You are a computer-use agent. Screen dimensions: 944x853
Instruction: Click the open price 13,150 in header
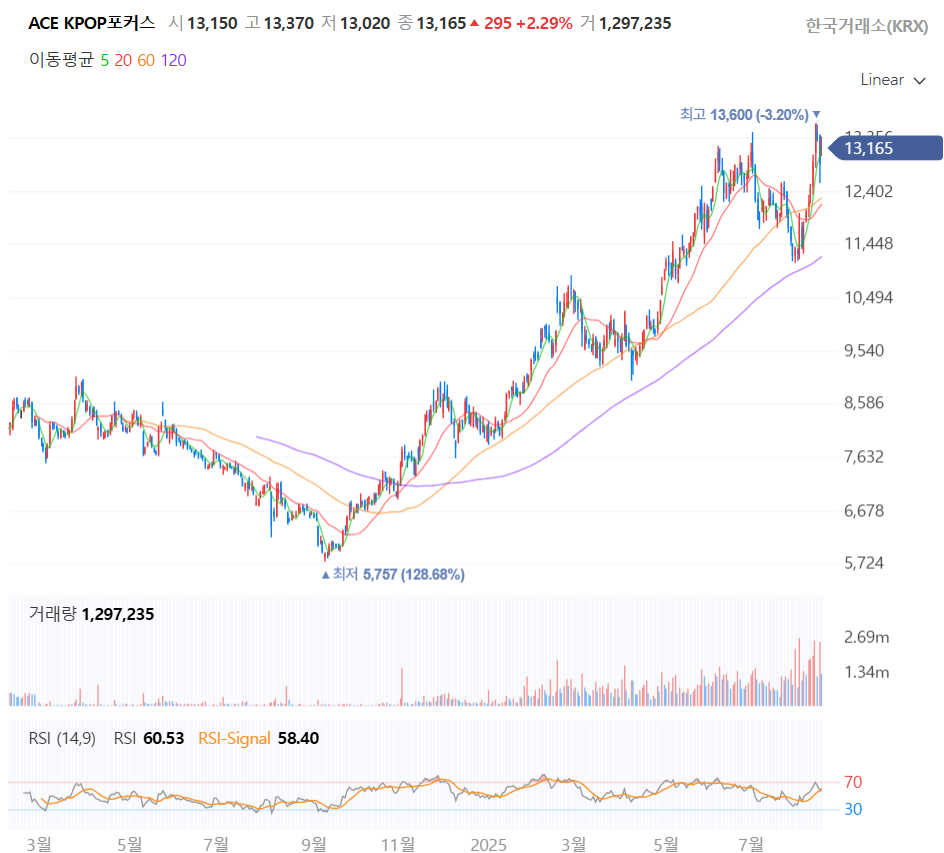click(212, 23)
